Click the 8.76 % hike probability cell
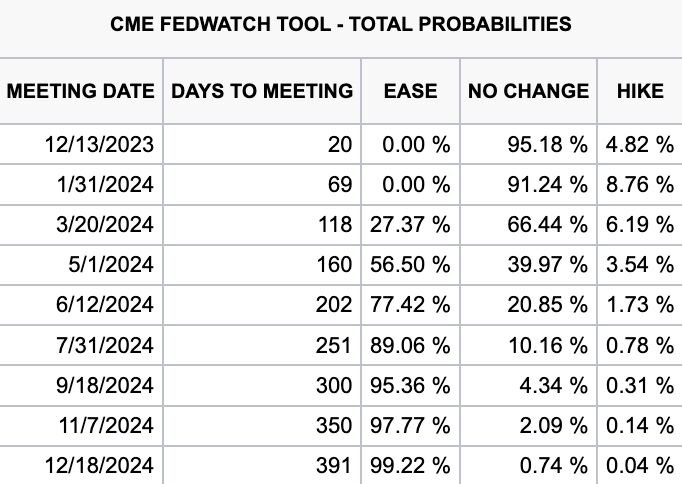The image size is (682, 484). pos(640,184)
